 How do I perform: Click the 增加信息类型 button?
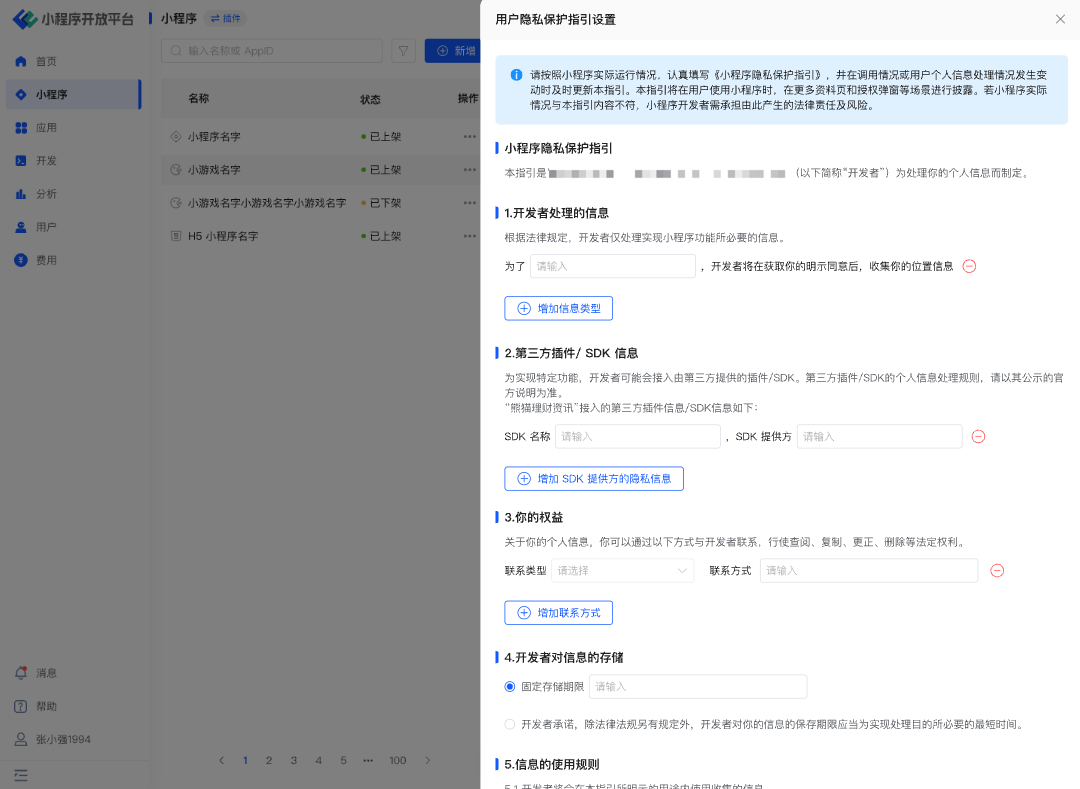tap(558, 308)
